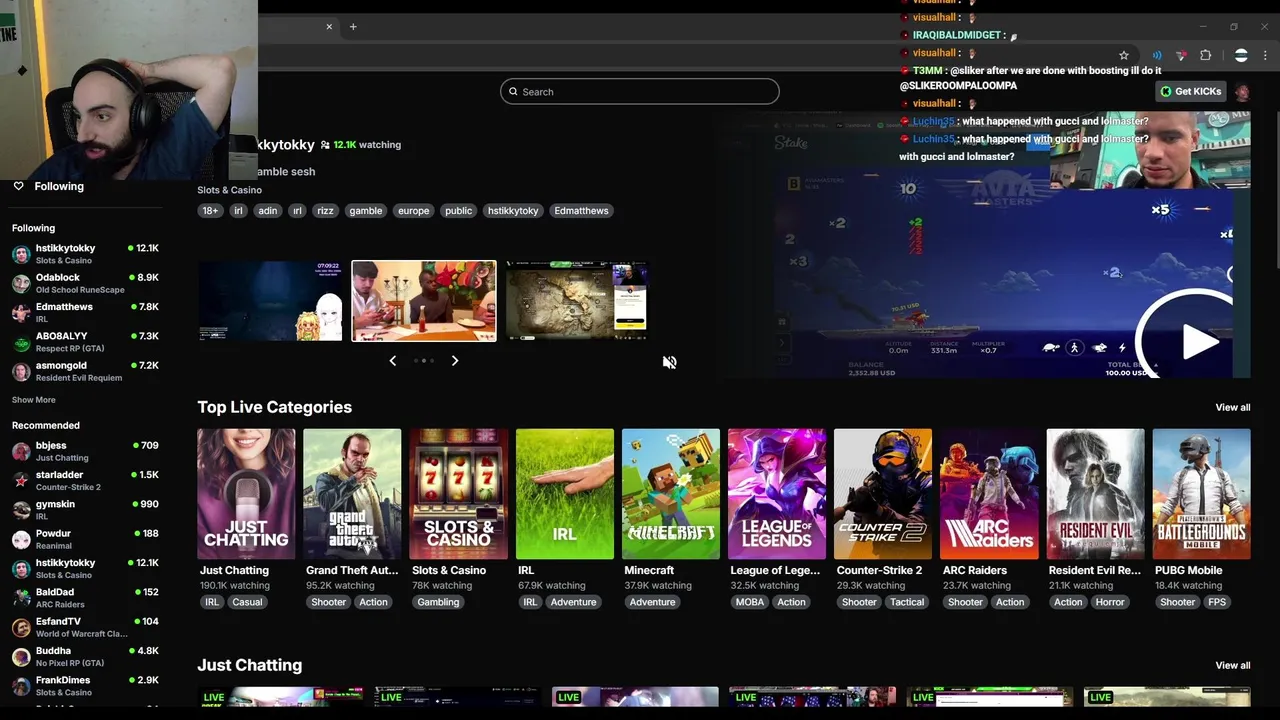This screenshot has height=720, width=1280.
Task: Click the adin stream tag
Action: pos(267,211)
